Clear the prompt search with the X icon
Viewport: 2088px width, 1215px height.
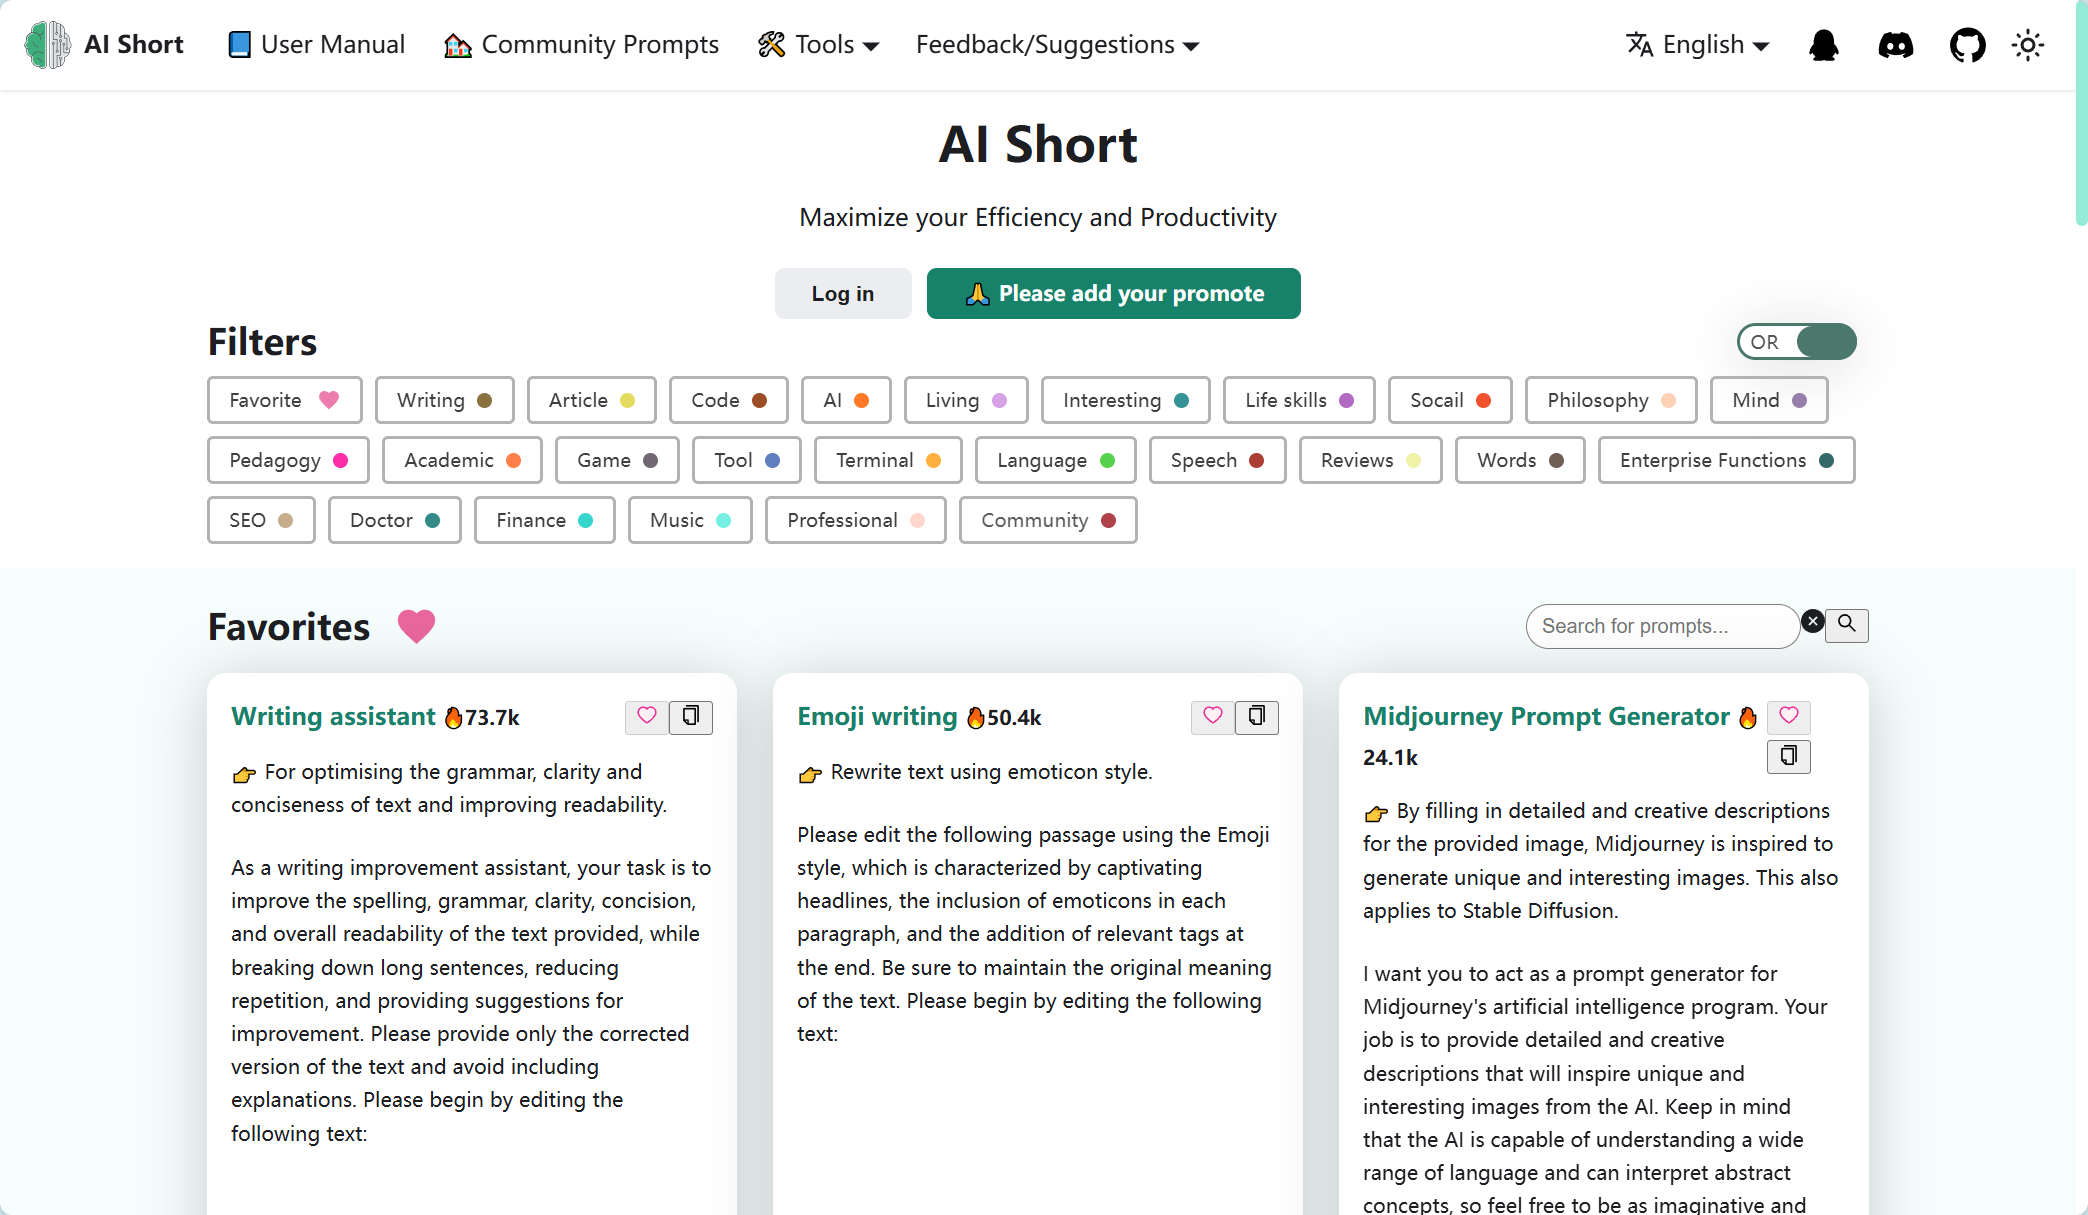tap(1812, 622)
